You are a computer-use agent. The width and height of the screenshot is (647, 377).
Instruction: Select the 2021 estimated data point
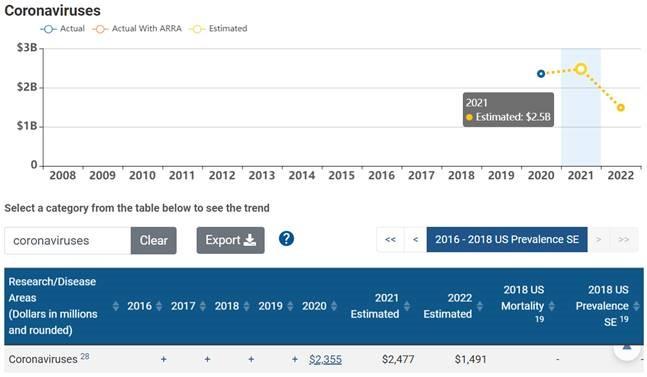point(581,69)
